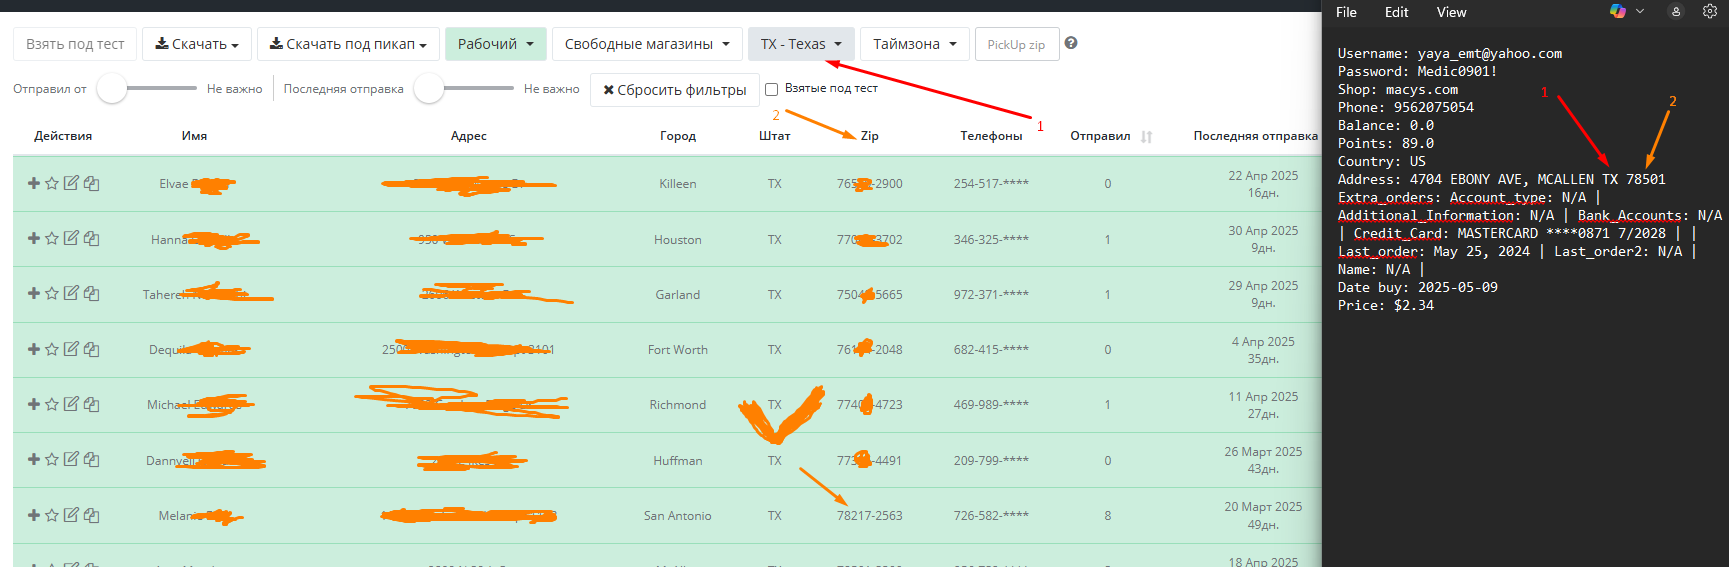This screenshot has width=1729, height=567.
Task: Click the sort arrows on the Отправил column
Action: 1146,137
